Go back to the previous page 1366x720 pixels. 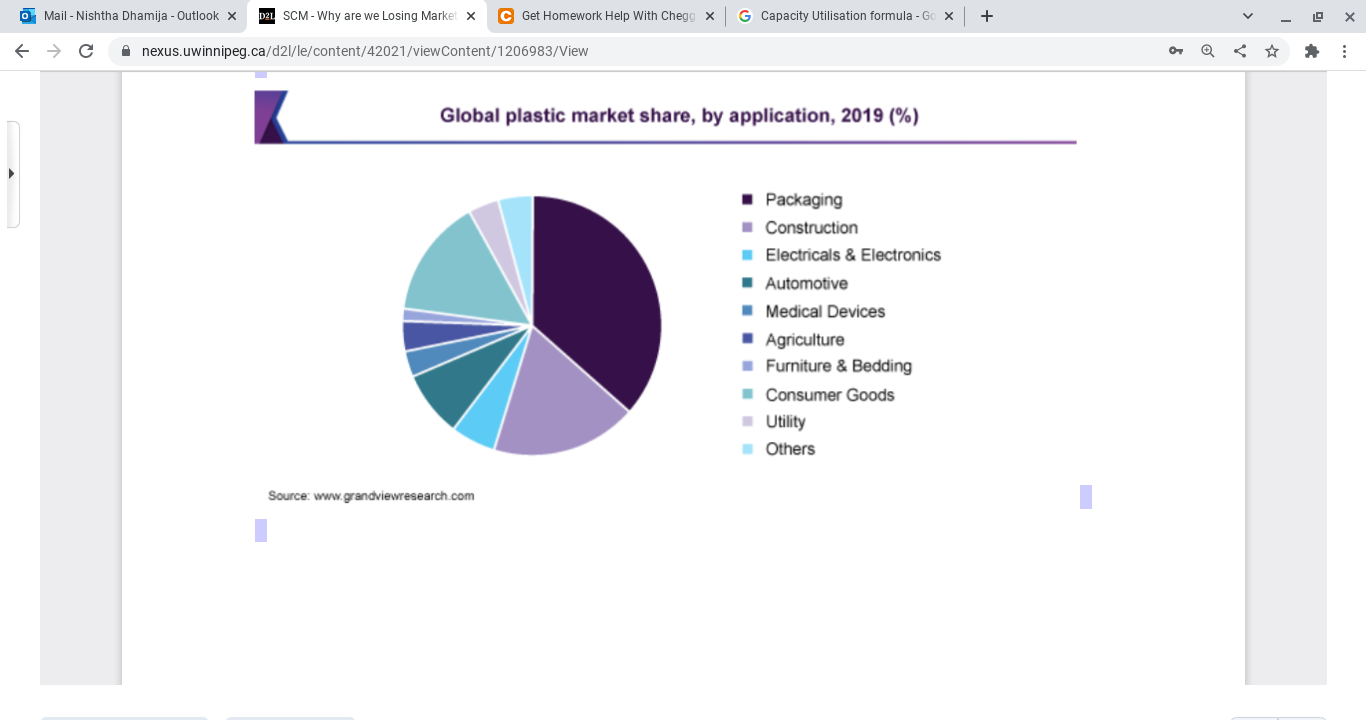click(22, 51)
